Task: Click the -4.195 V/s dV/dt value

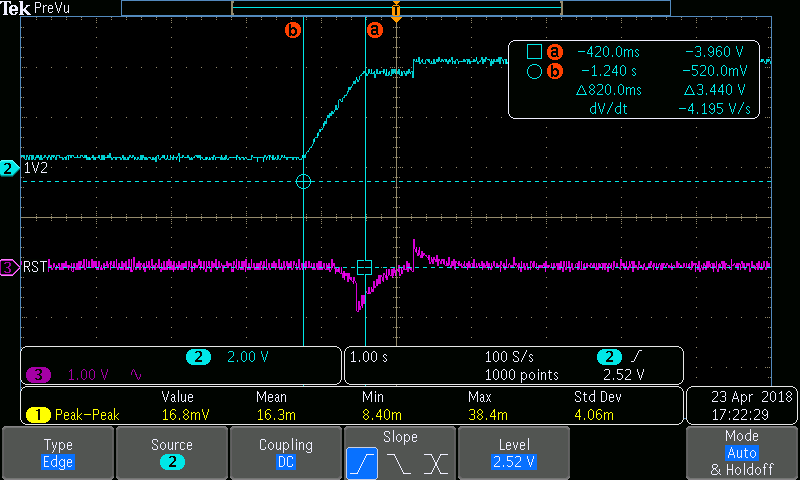Action: coord(714,109)
